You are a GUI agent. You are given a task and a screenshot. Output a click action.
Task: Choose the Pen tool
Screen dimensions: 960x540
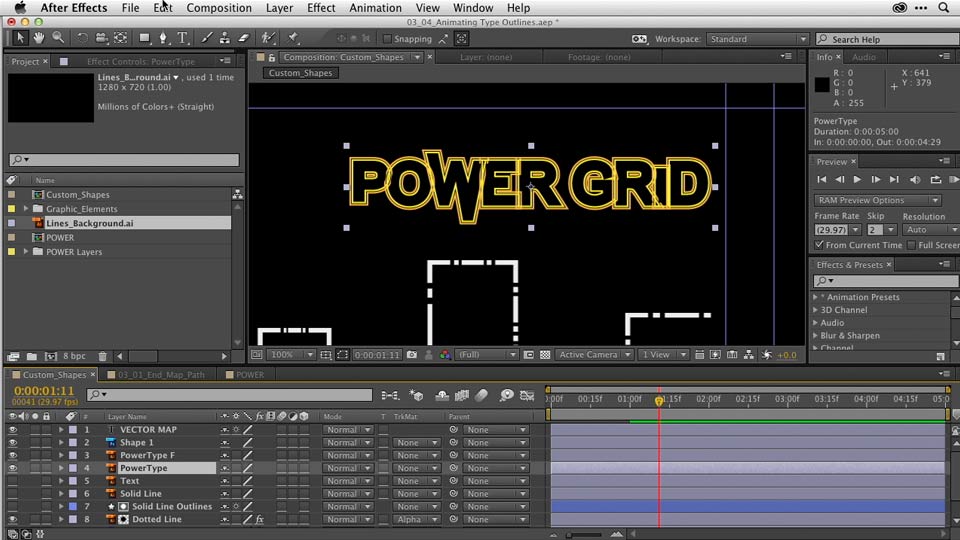164,38
